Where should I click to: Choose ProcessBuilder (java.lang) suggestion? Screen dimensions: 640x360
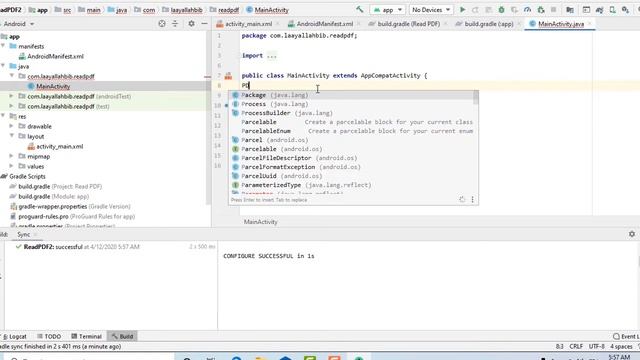tap(351, 113)
